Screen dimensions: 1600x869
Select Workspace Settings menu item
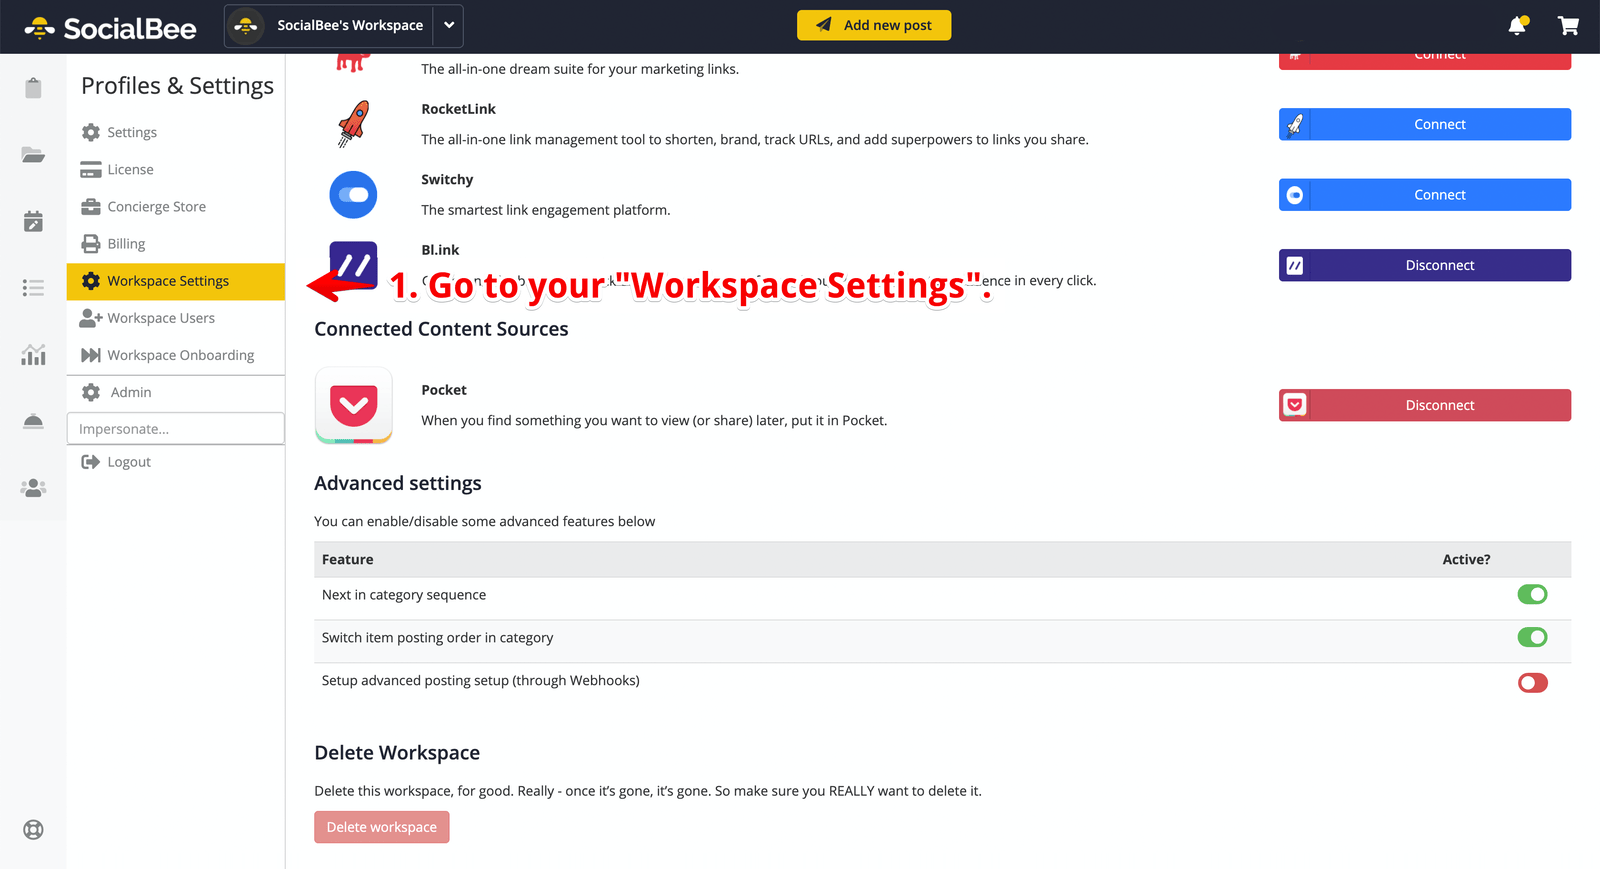pos(176,281)
